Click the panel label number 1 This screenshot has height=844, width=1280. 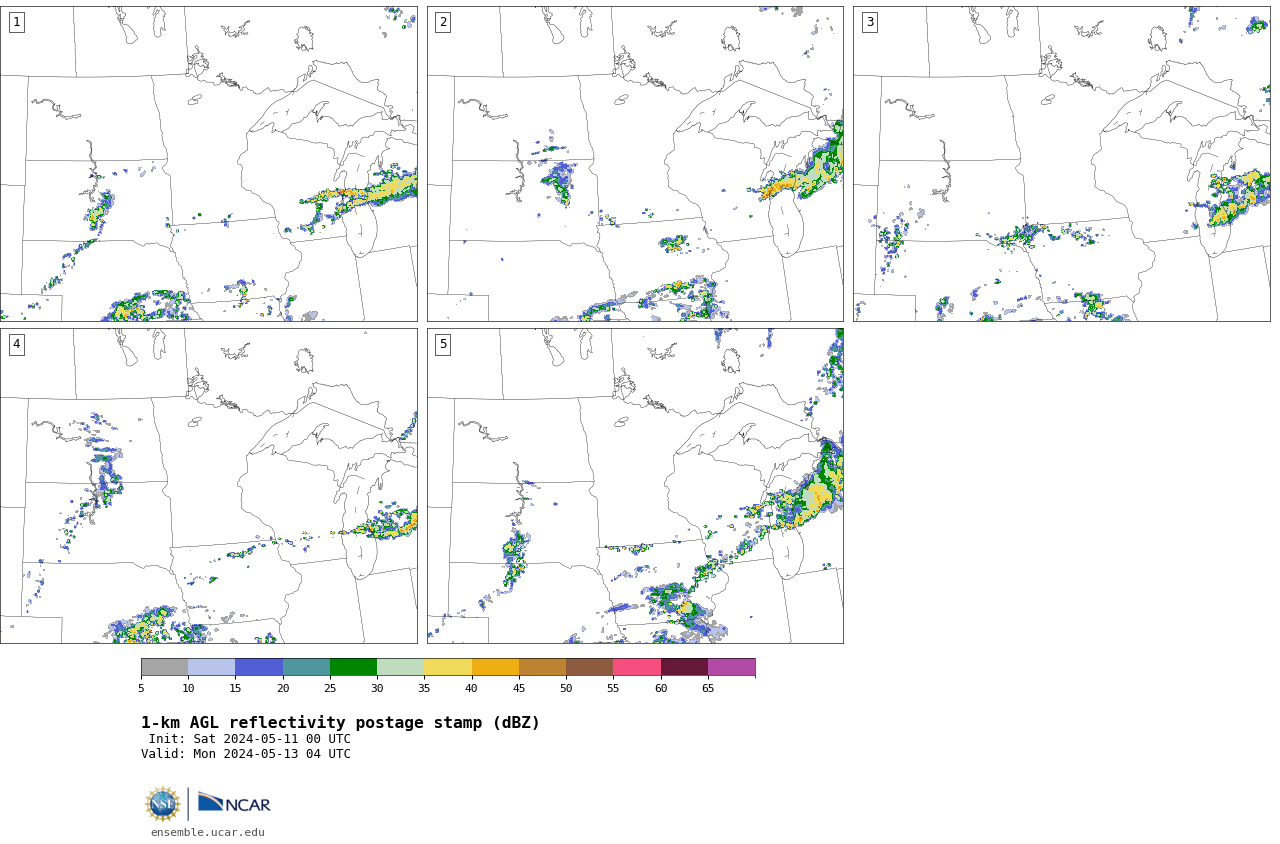(x=16, y=22)
